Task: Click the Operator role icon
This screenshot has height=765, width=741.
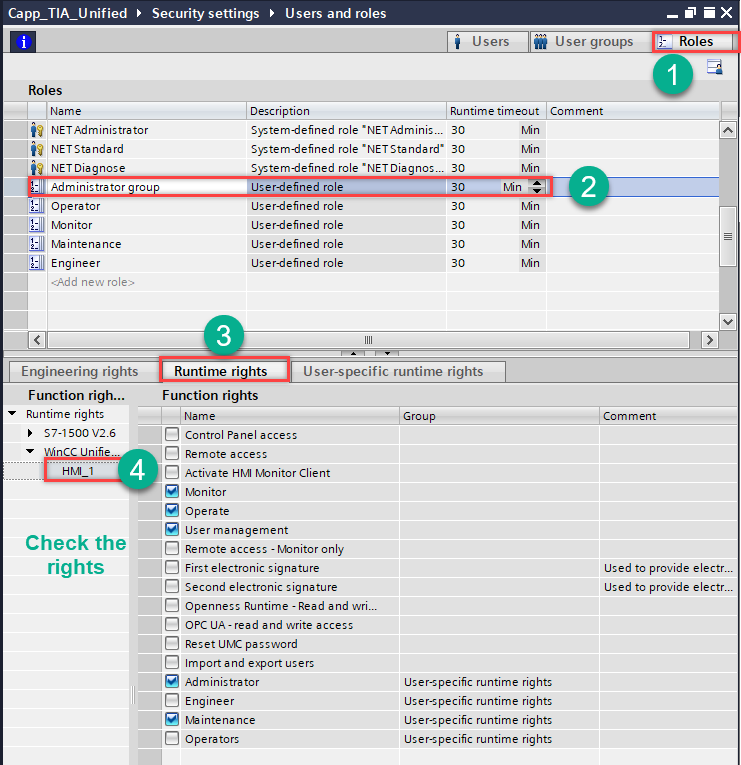Action: pyautogui.click(x=37, y=206)
